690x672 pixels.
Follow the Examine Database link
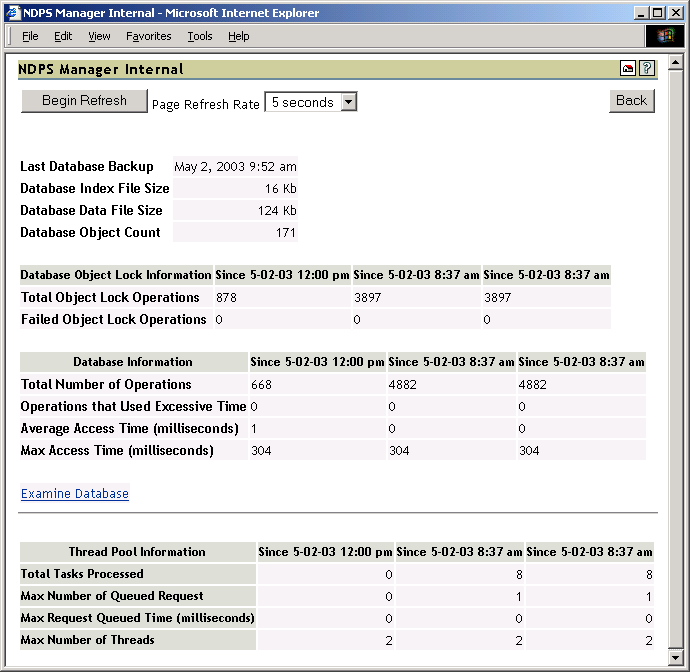click(75, 494)
